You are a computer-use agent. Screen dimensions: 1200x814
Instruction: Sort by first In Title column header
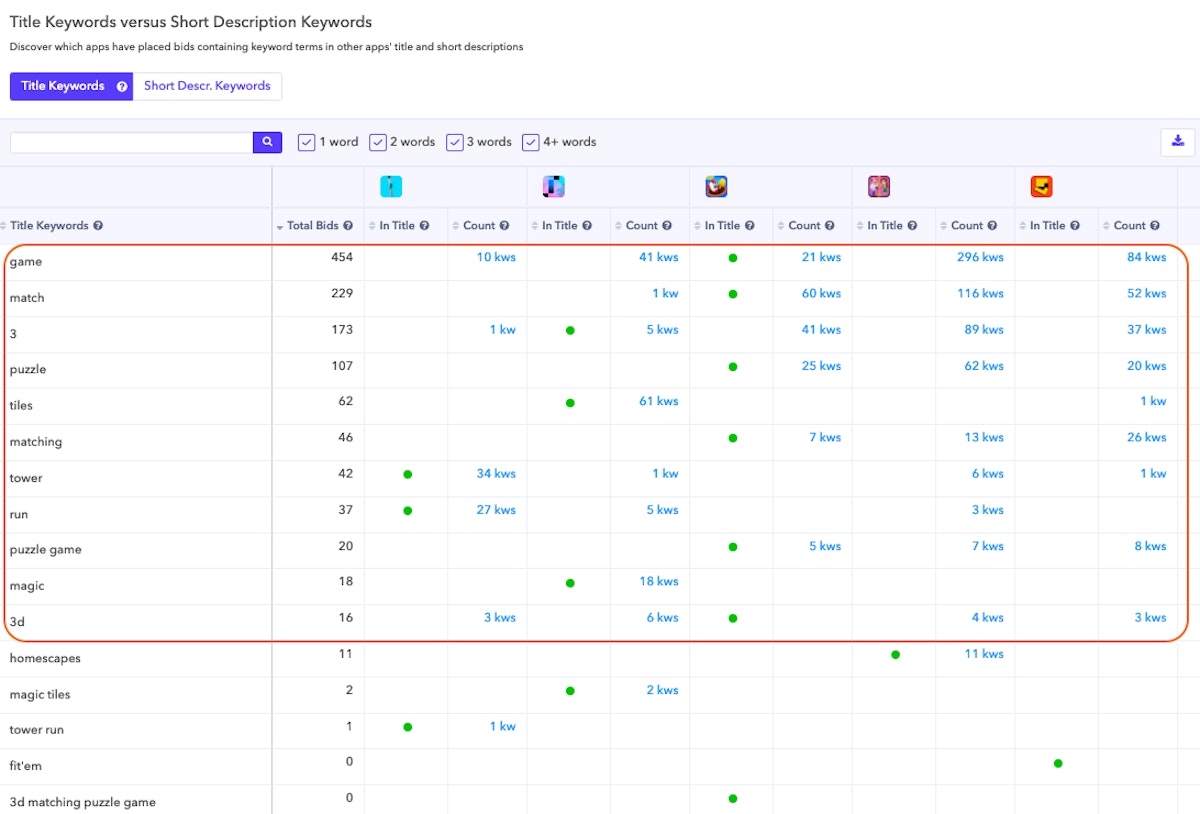pyautogui.click(x=397, y=226)
